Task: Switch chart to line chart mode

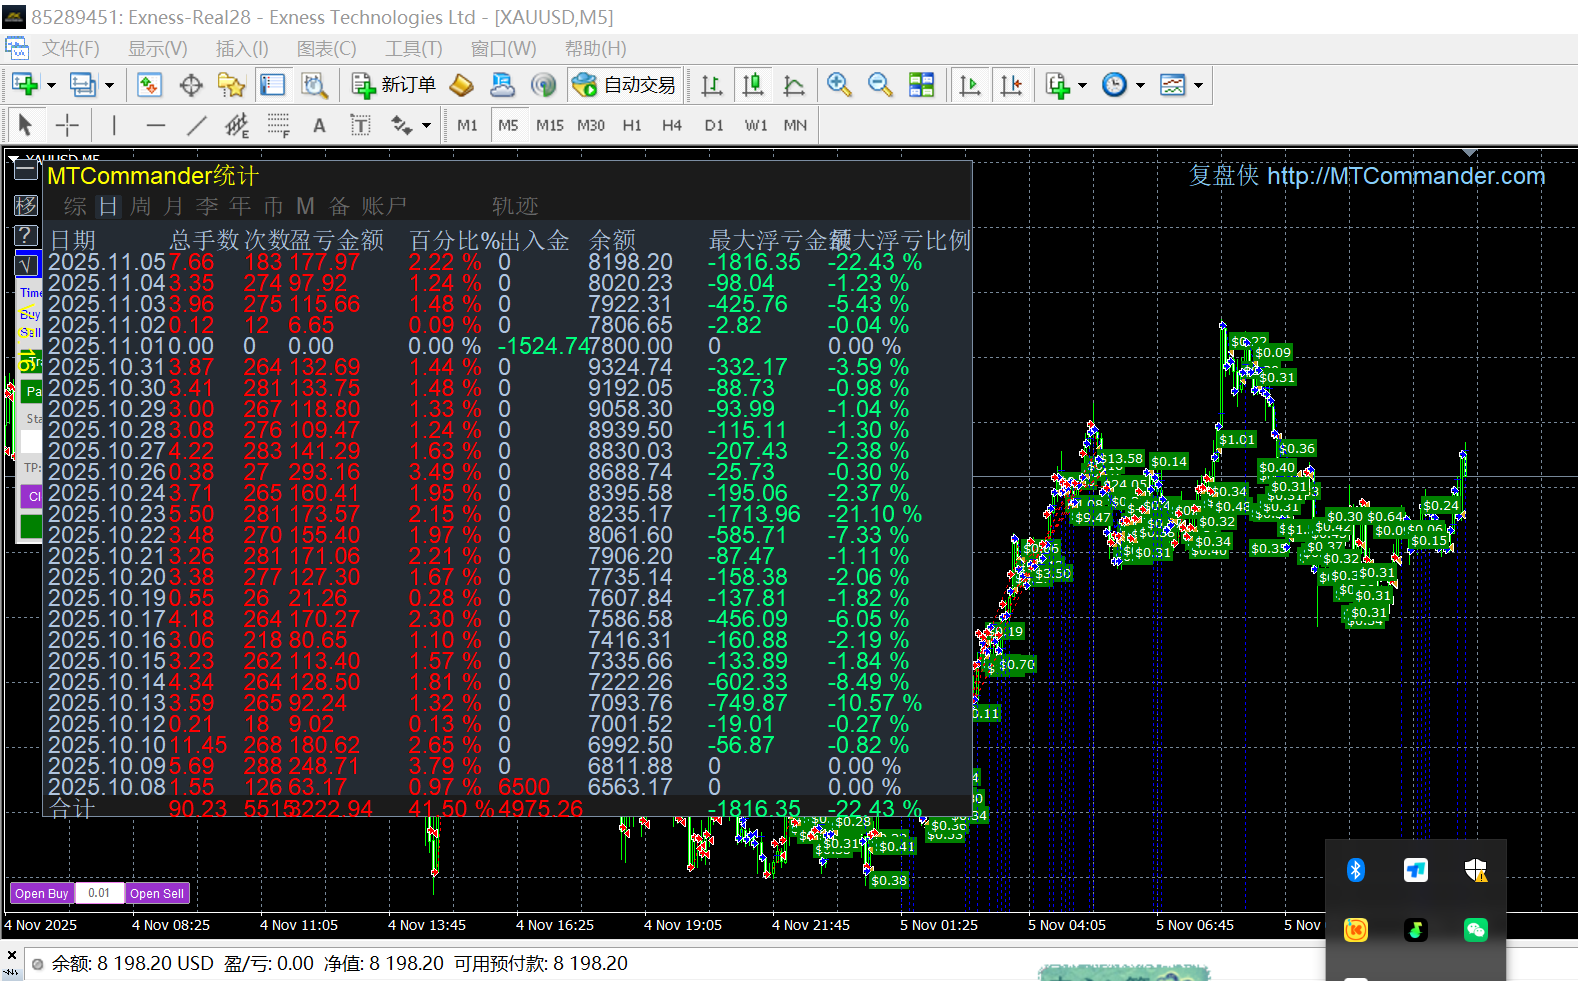Action: [794, 85]
